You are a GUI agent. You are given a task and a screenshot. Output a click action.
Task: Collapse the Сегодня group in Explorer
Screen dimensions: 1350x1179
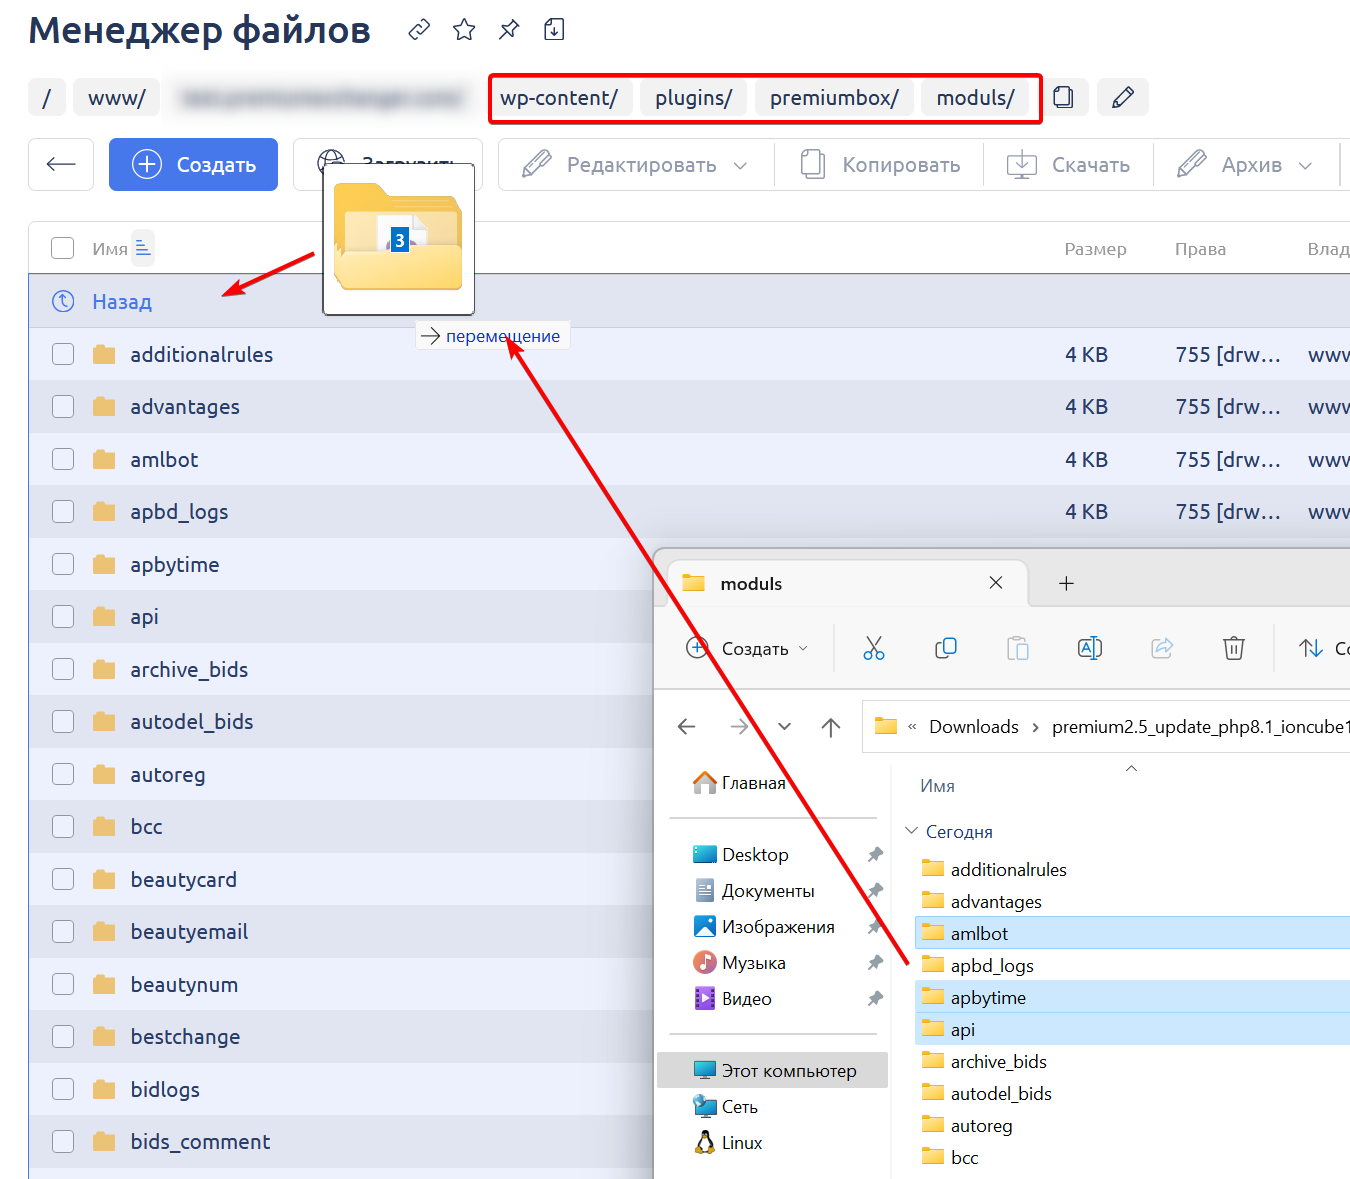pyautogui.click(x=911, y=831)
